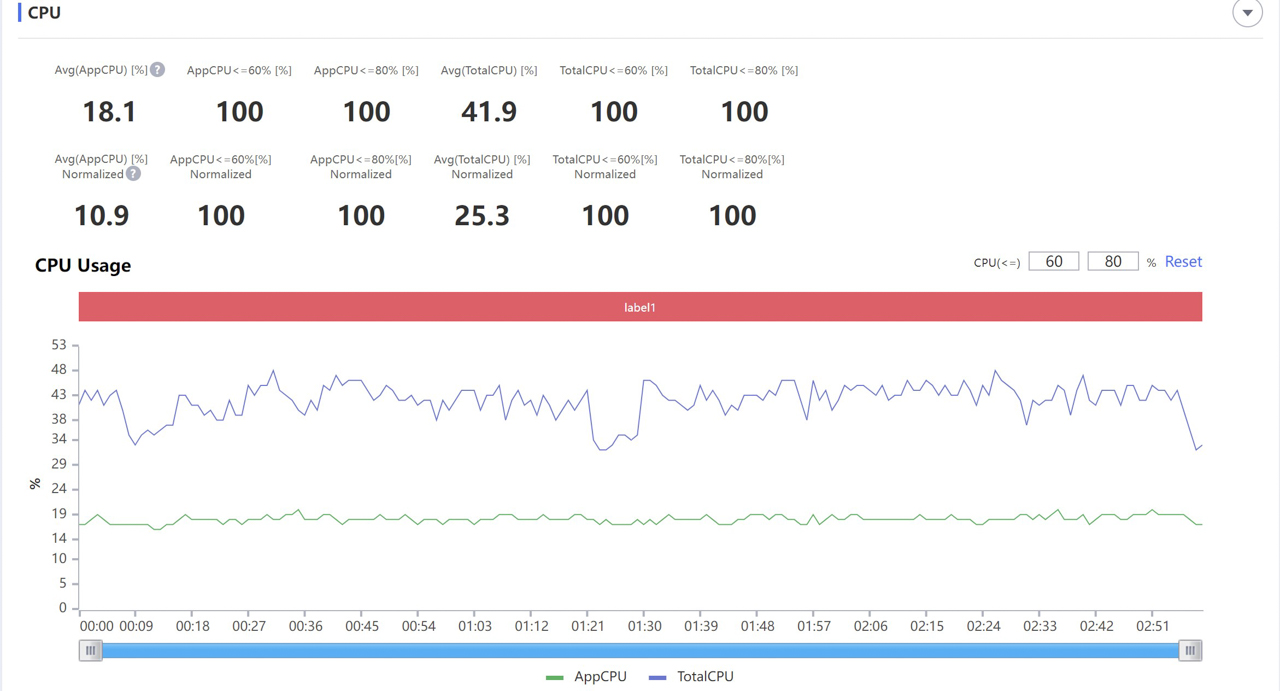
Task: Click the CPU Usage chart title
Action: point(83,266)
